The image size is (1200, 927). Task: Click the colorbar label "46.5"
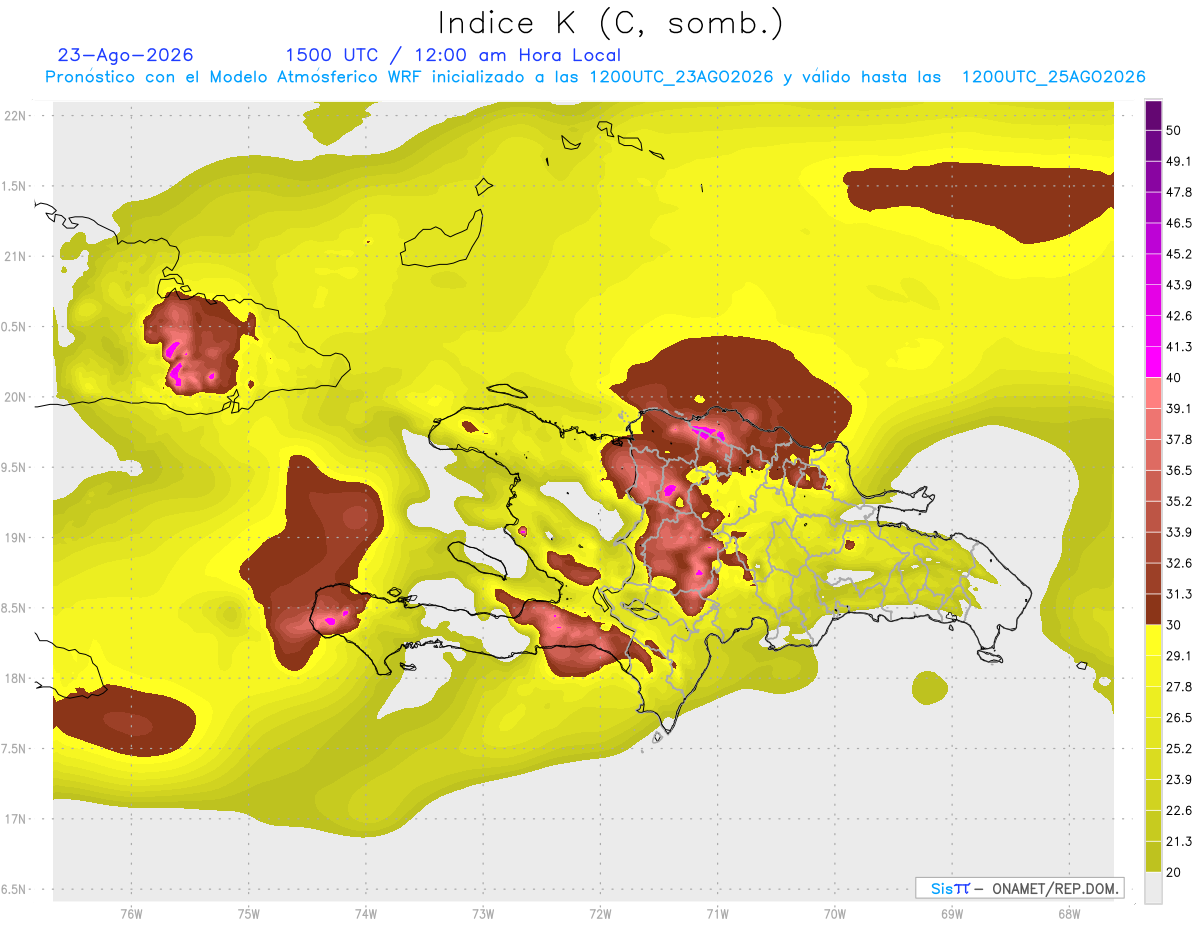[x=1180, y=223]
